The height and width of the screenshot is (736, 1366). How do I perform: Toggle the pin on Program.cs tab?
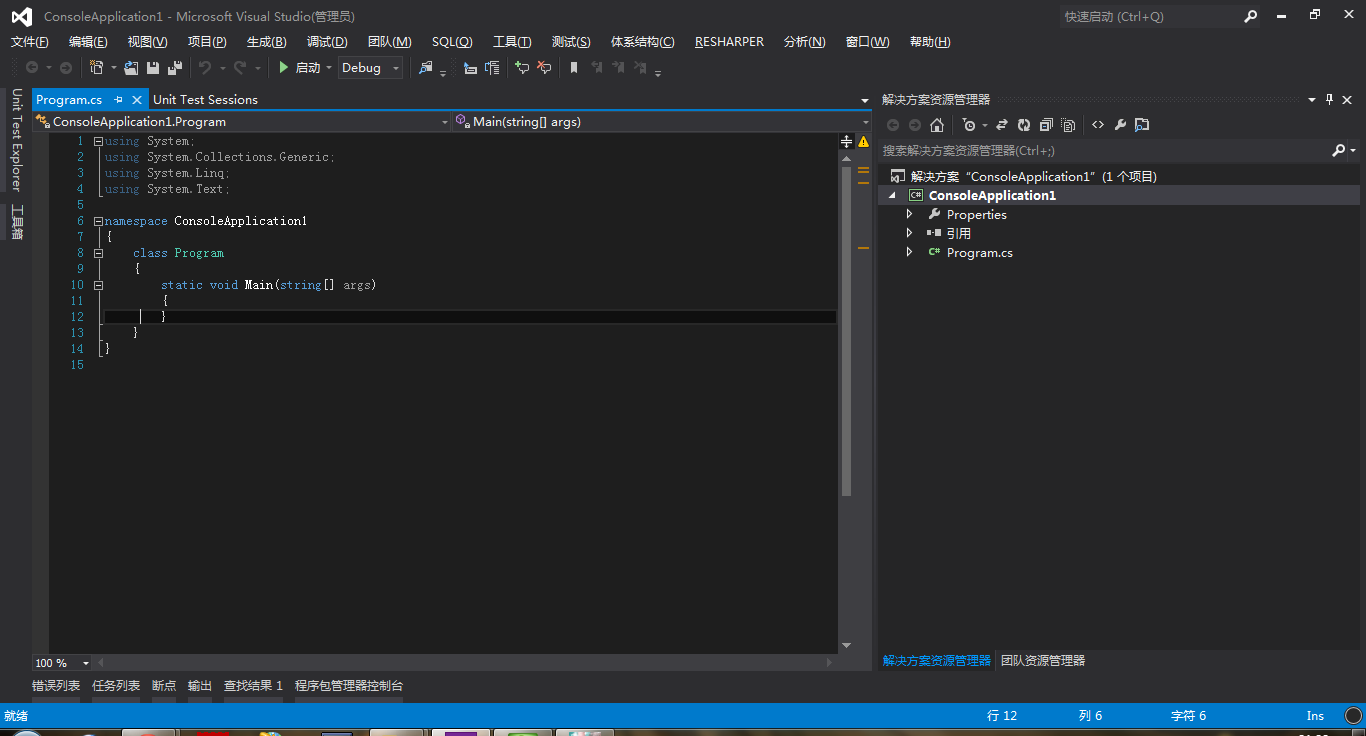click(118, 100)
